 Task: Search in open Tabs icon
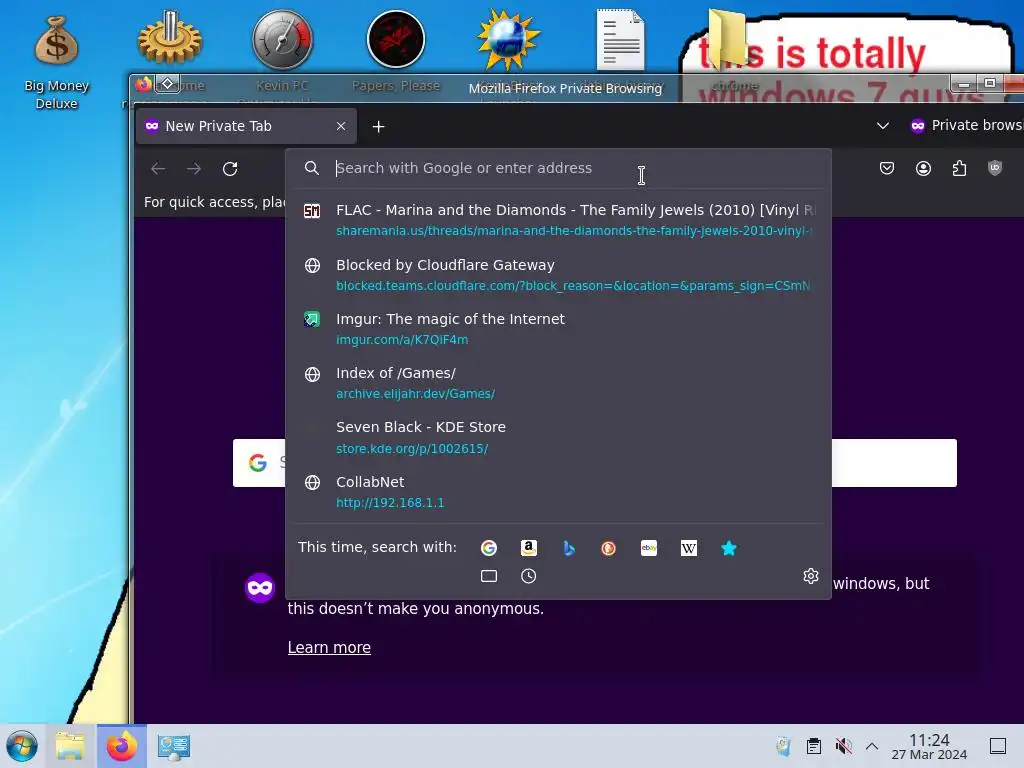(488, 576)
